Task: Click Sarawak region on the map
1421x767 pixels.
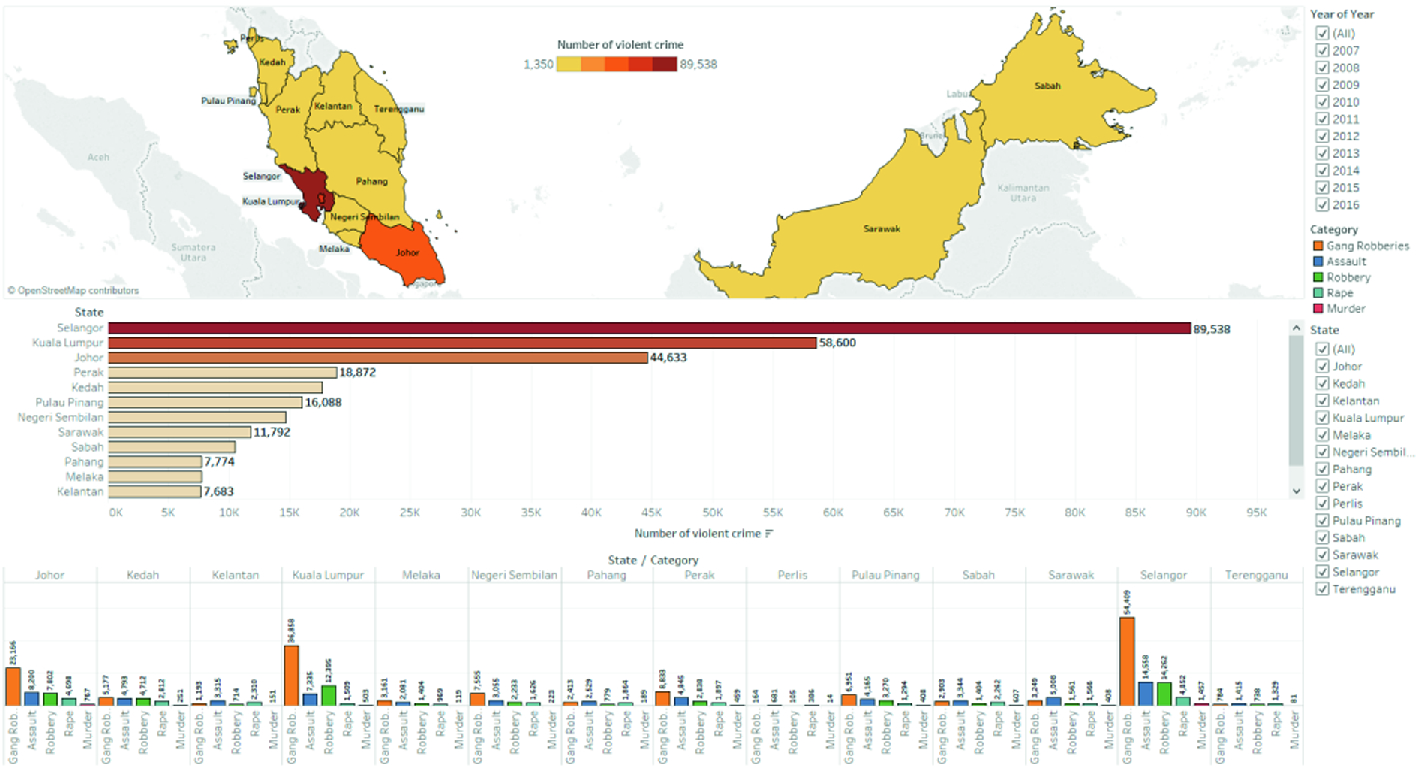Action: (x=880, y=230)
